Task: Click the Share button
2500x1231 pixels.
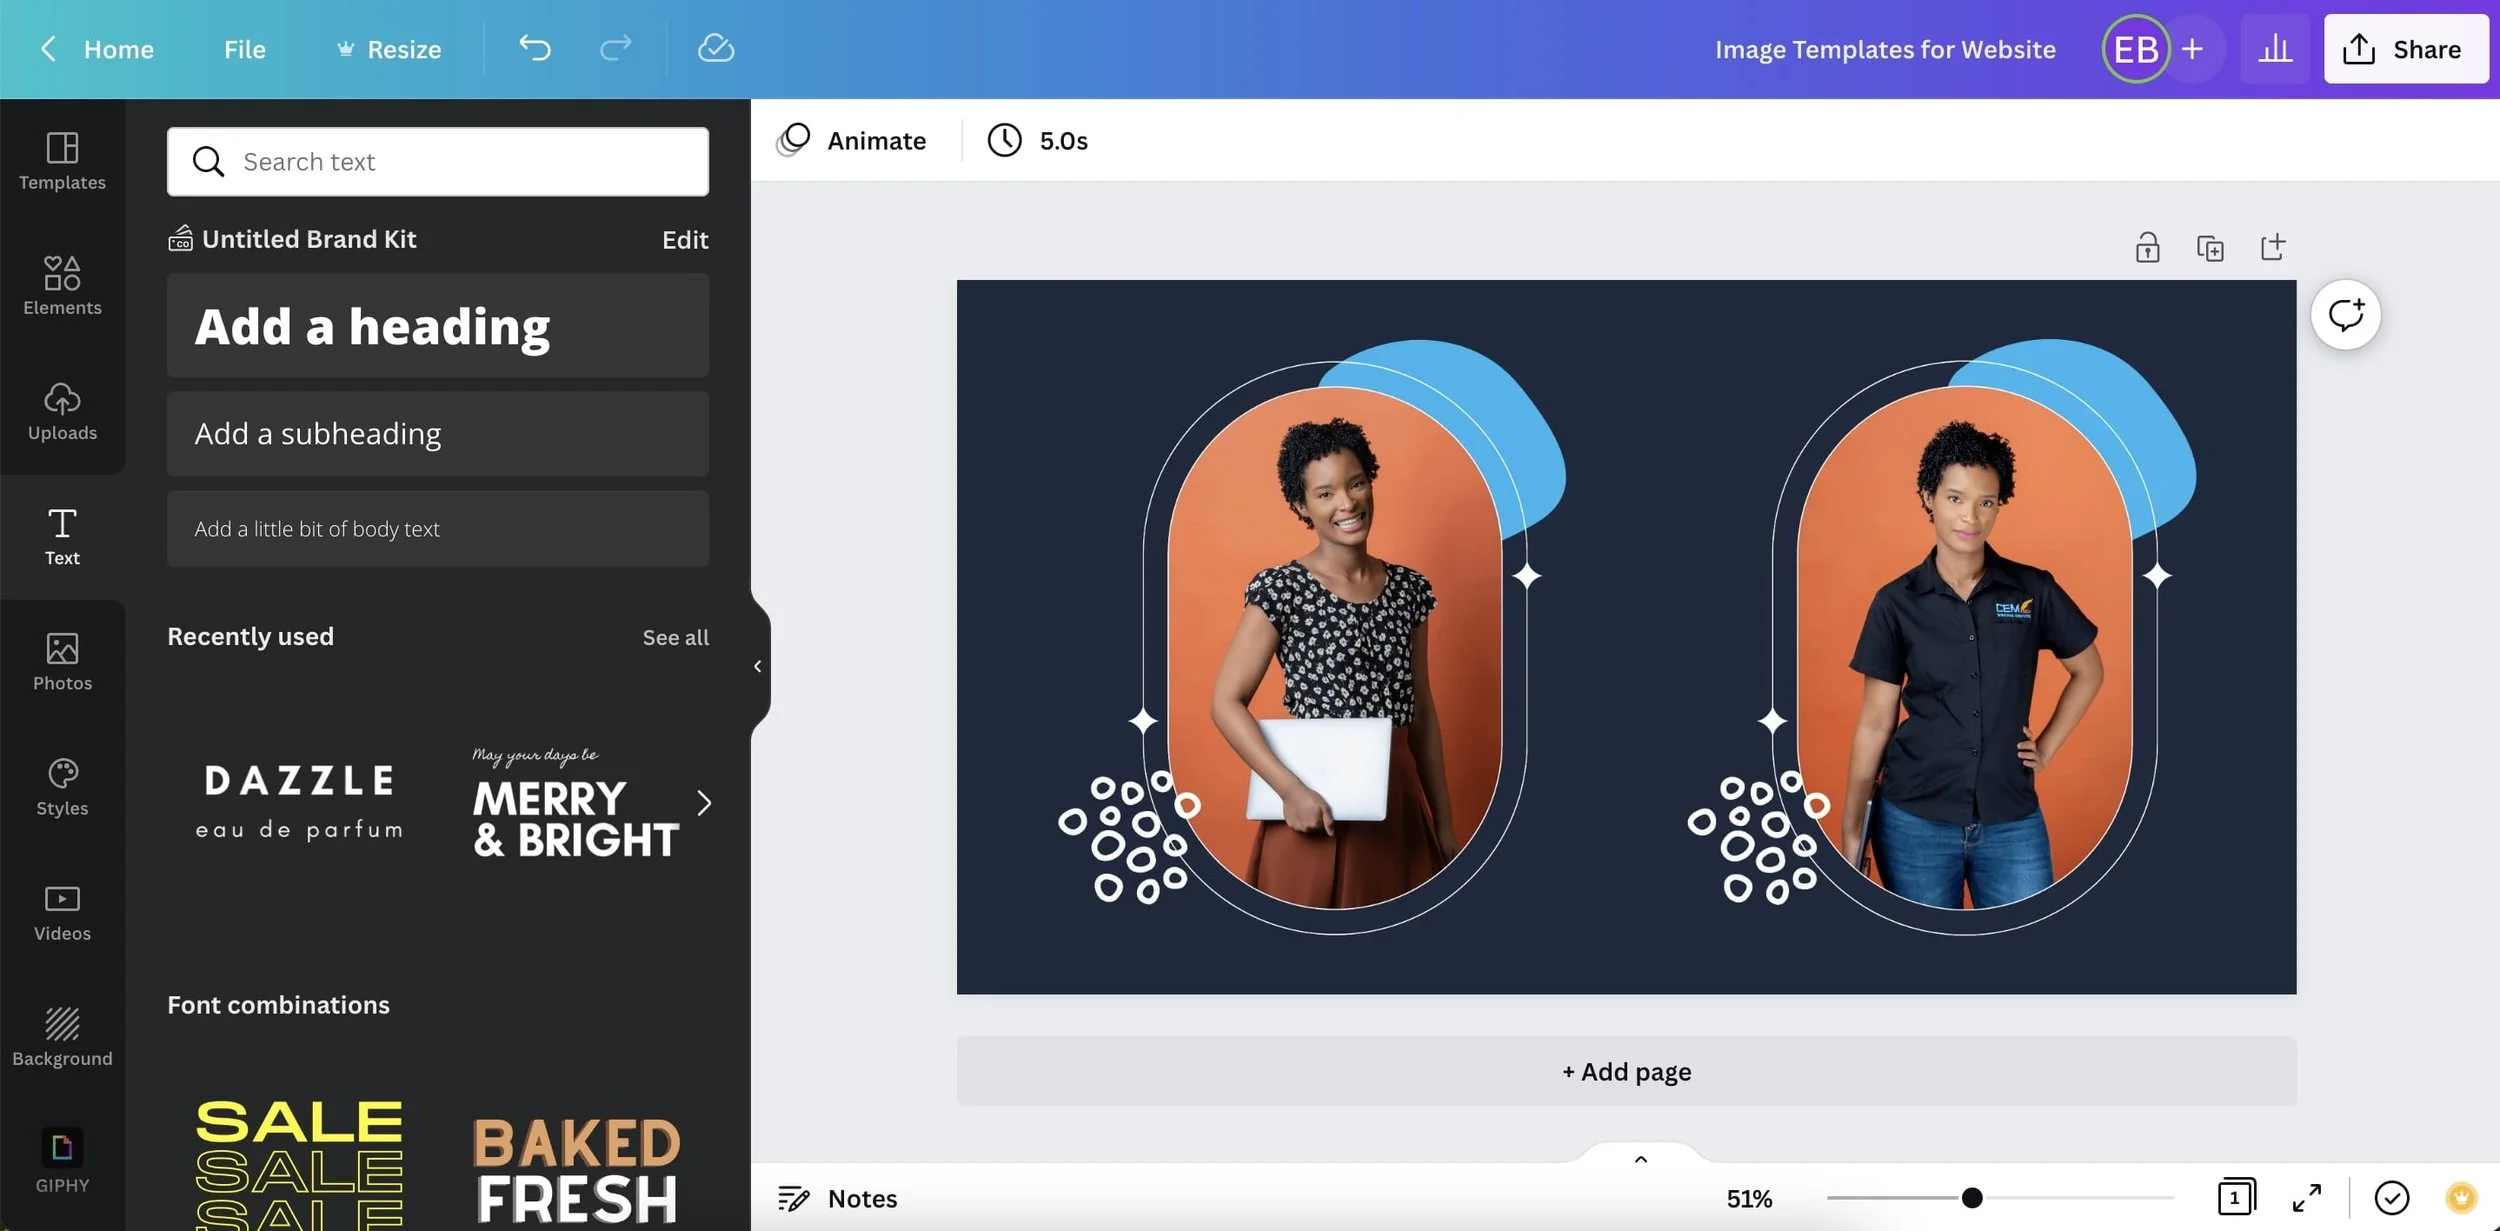Action: point(2405,49)
